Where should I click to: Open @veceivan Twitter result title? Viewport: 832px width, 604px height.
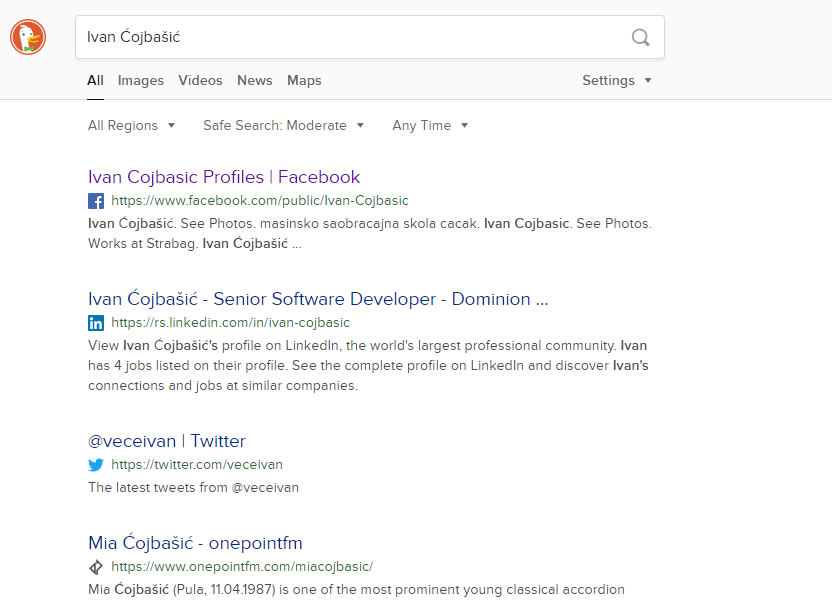167,441
